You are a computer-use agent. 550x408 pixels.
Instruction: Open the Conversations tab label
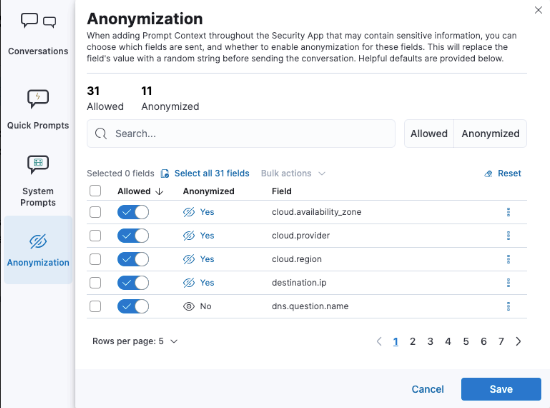pos(38,51)
